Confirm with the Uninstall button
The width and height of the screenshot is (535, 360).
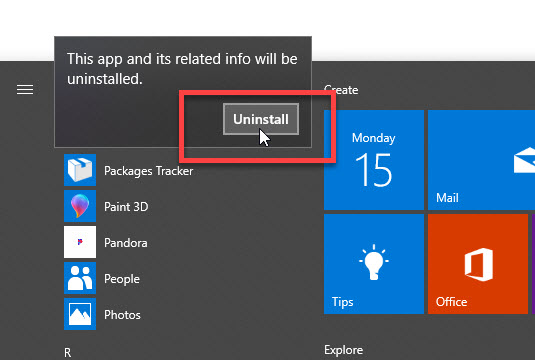261,119
